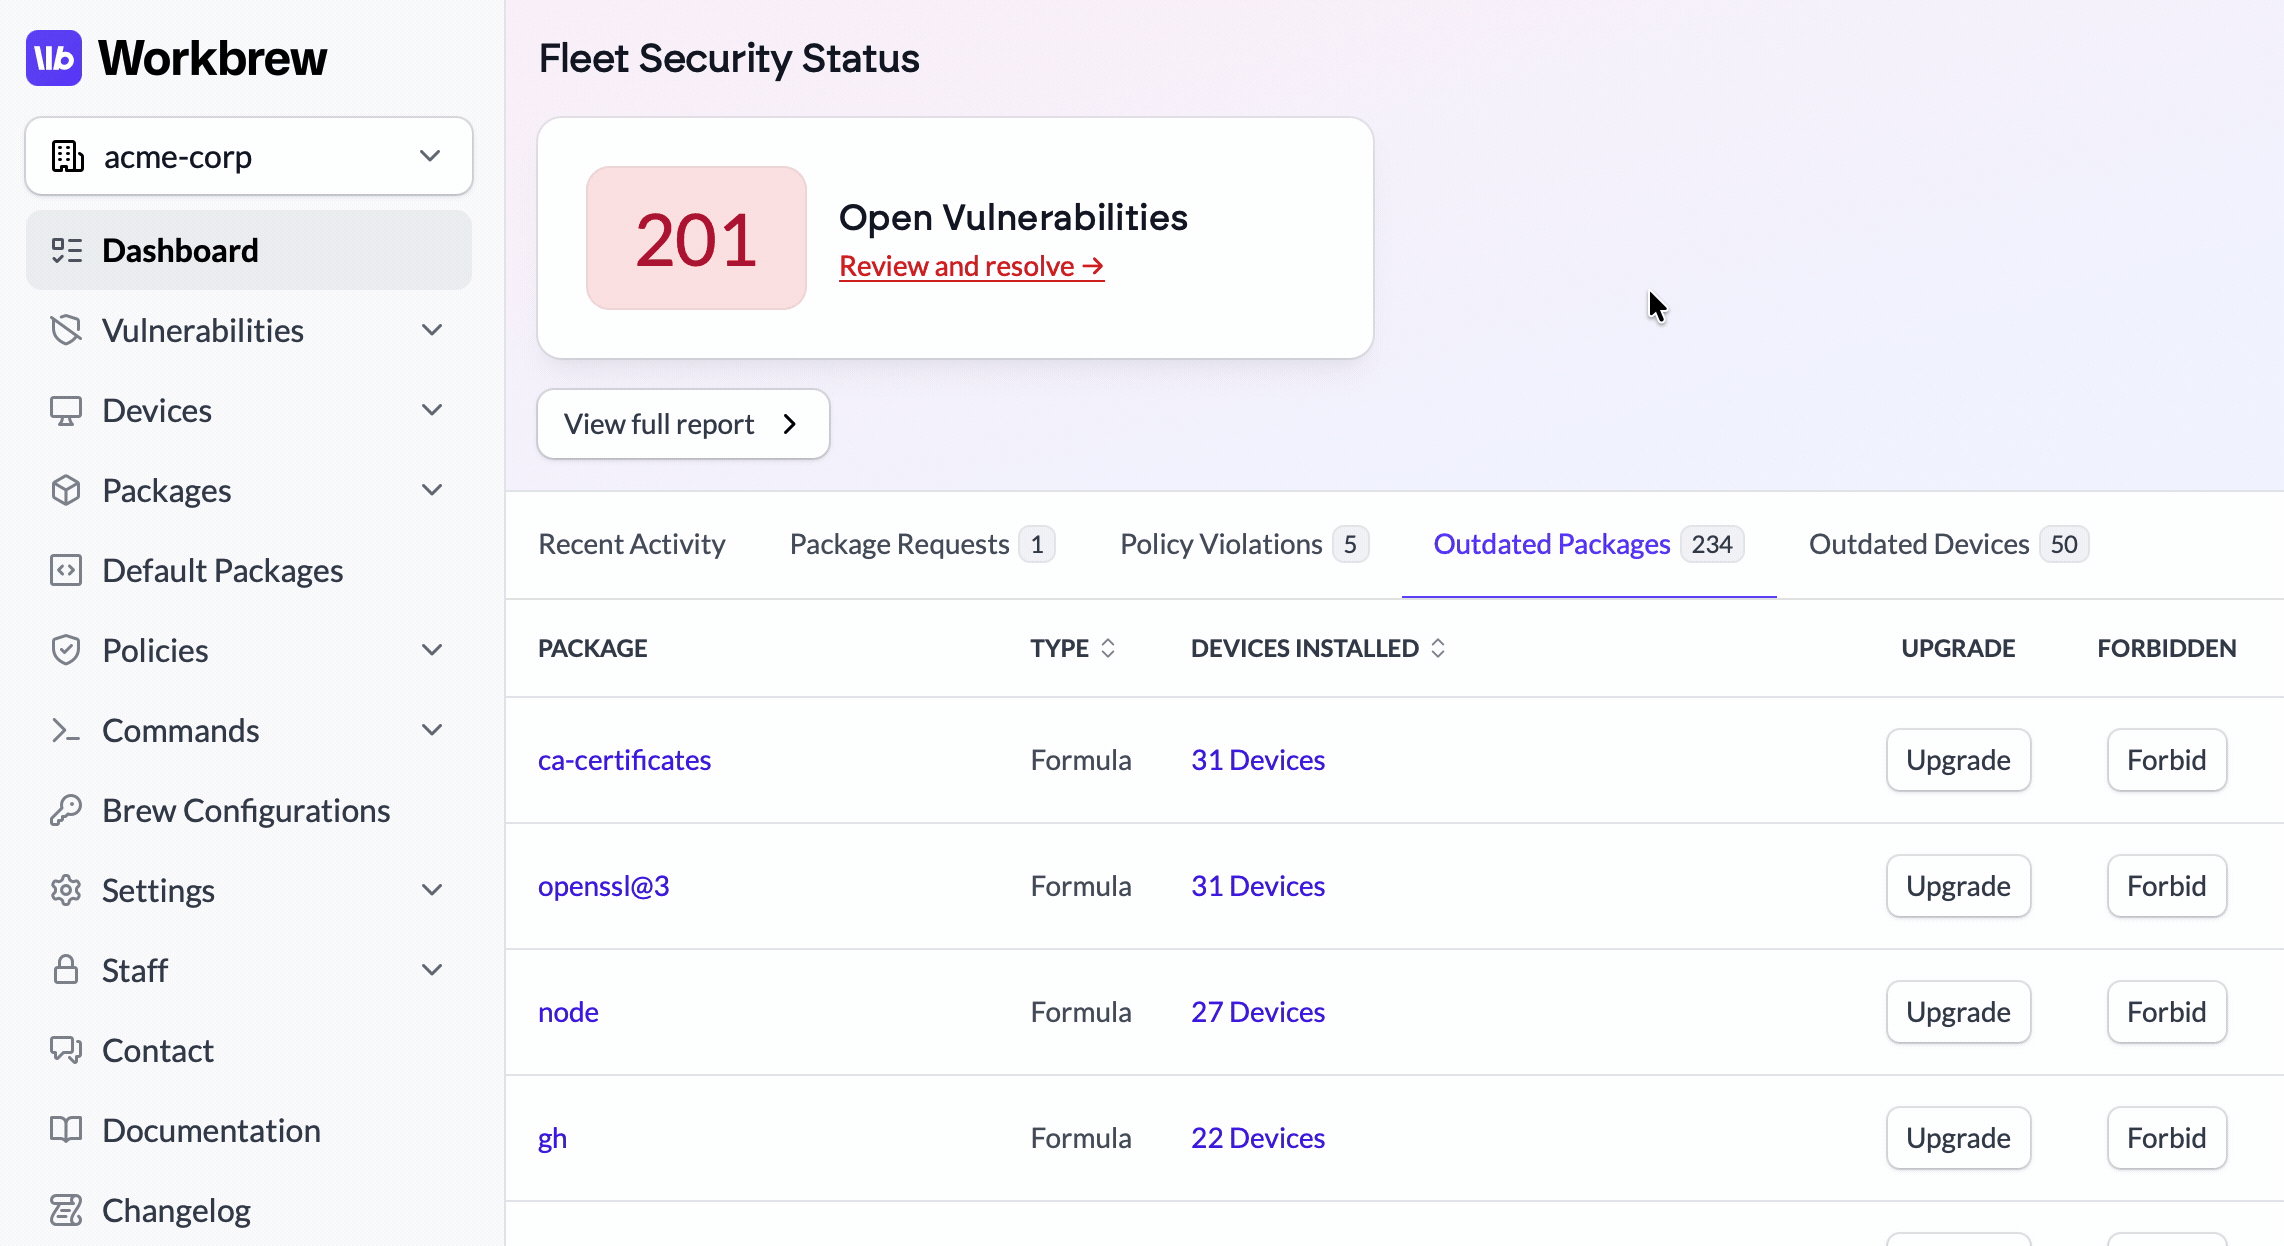
Task: Click the Workbrew logo icon
Action: pyautogui.click(x=54, y=58)
